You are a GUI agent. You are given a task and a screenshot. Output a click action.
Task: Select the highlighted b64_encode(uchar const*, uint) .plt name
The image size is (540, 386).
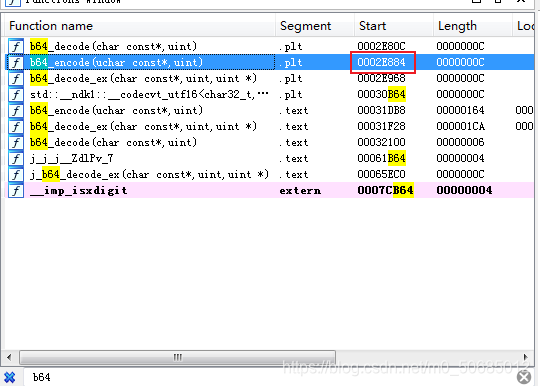coord(116,62)
